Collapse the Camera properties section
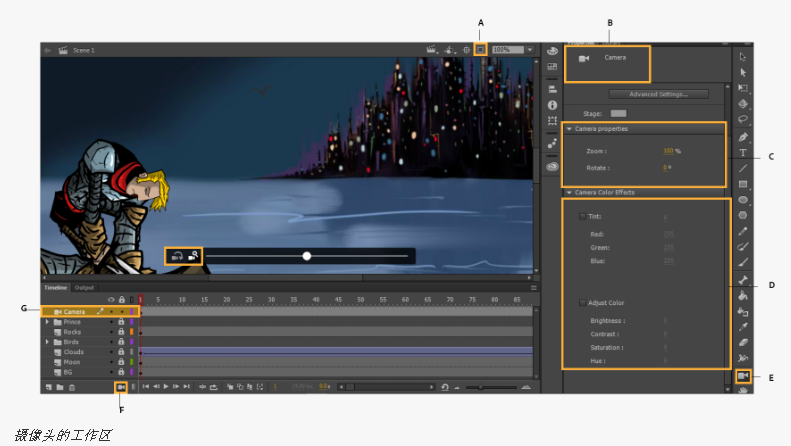 click(x=569, y=129)
